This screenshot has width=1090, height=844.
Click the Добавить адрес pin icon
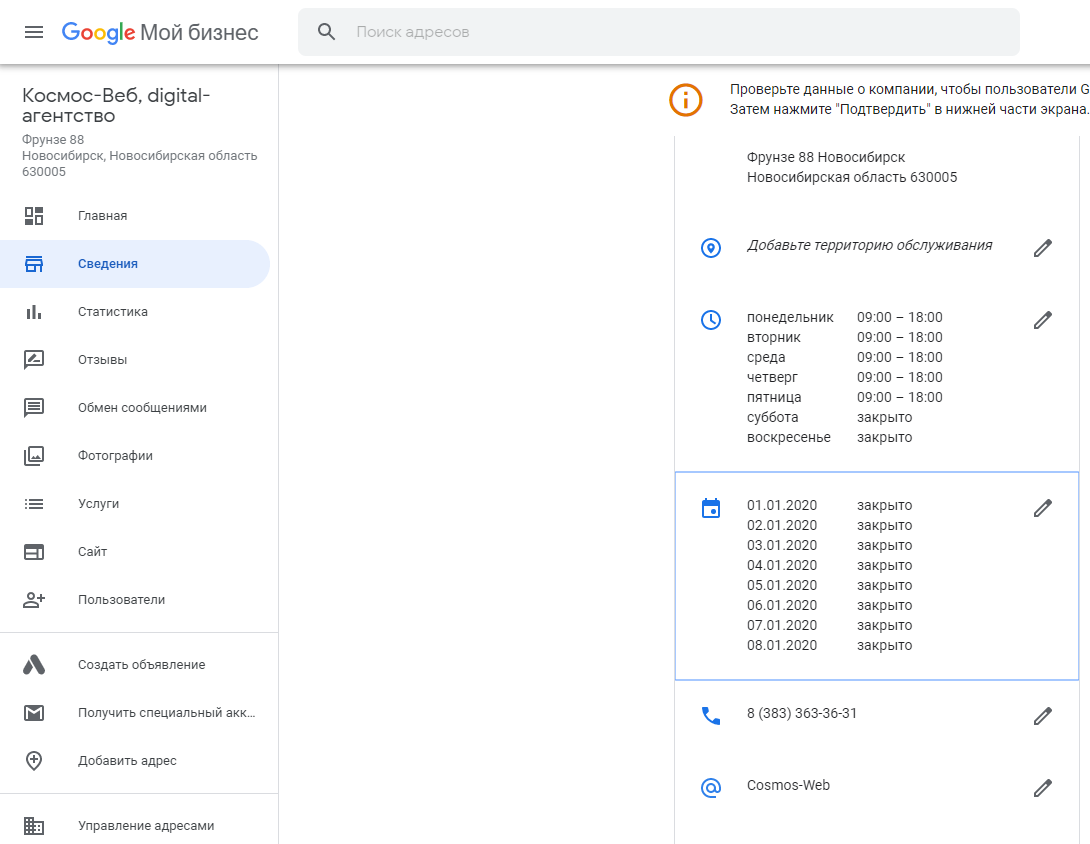click(x=33, y=761)
